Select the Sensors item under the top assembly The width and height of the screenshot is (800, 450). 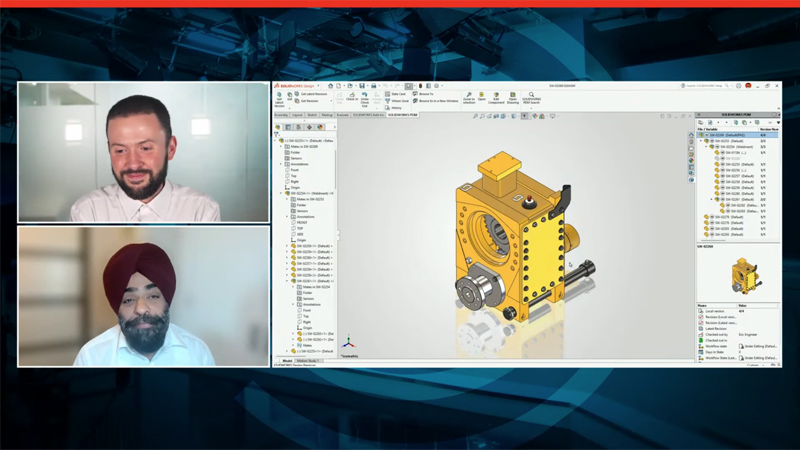click(x=293, y=158)
